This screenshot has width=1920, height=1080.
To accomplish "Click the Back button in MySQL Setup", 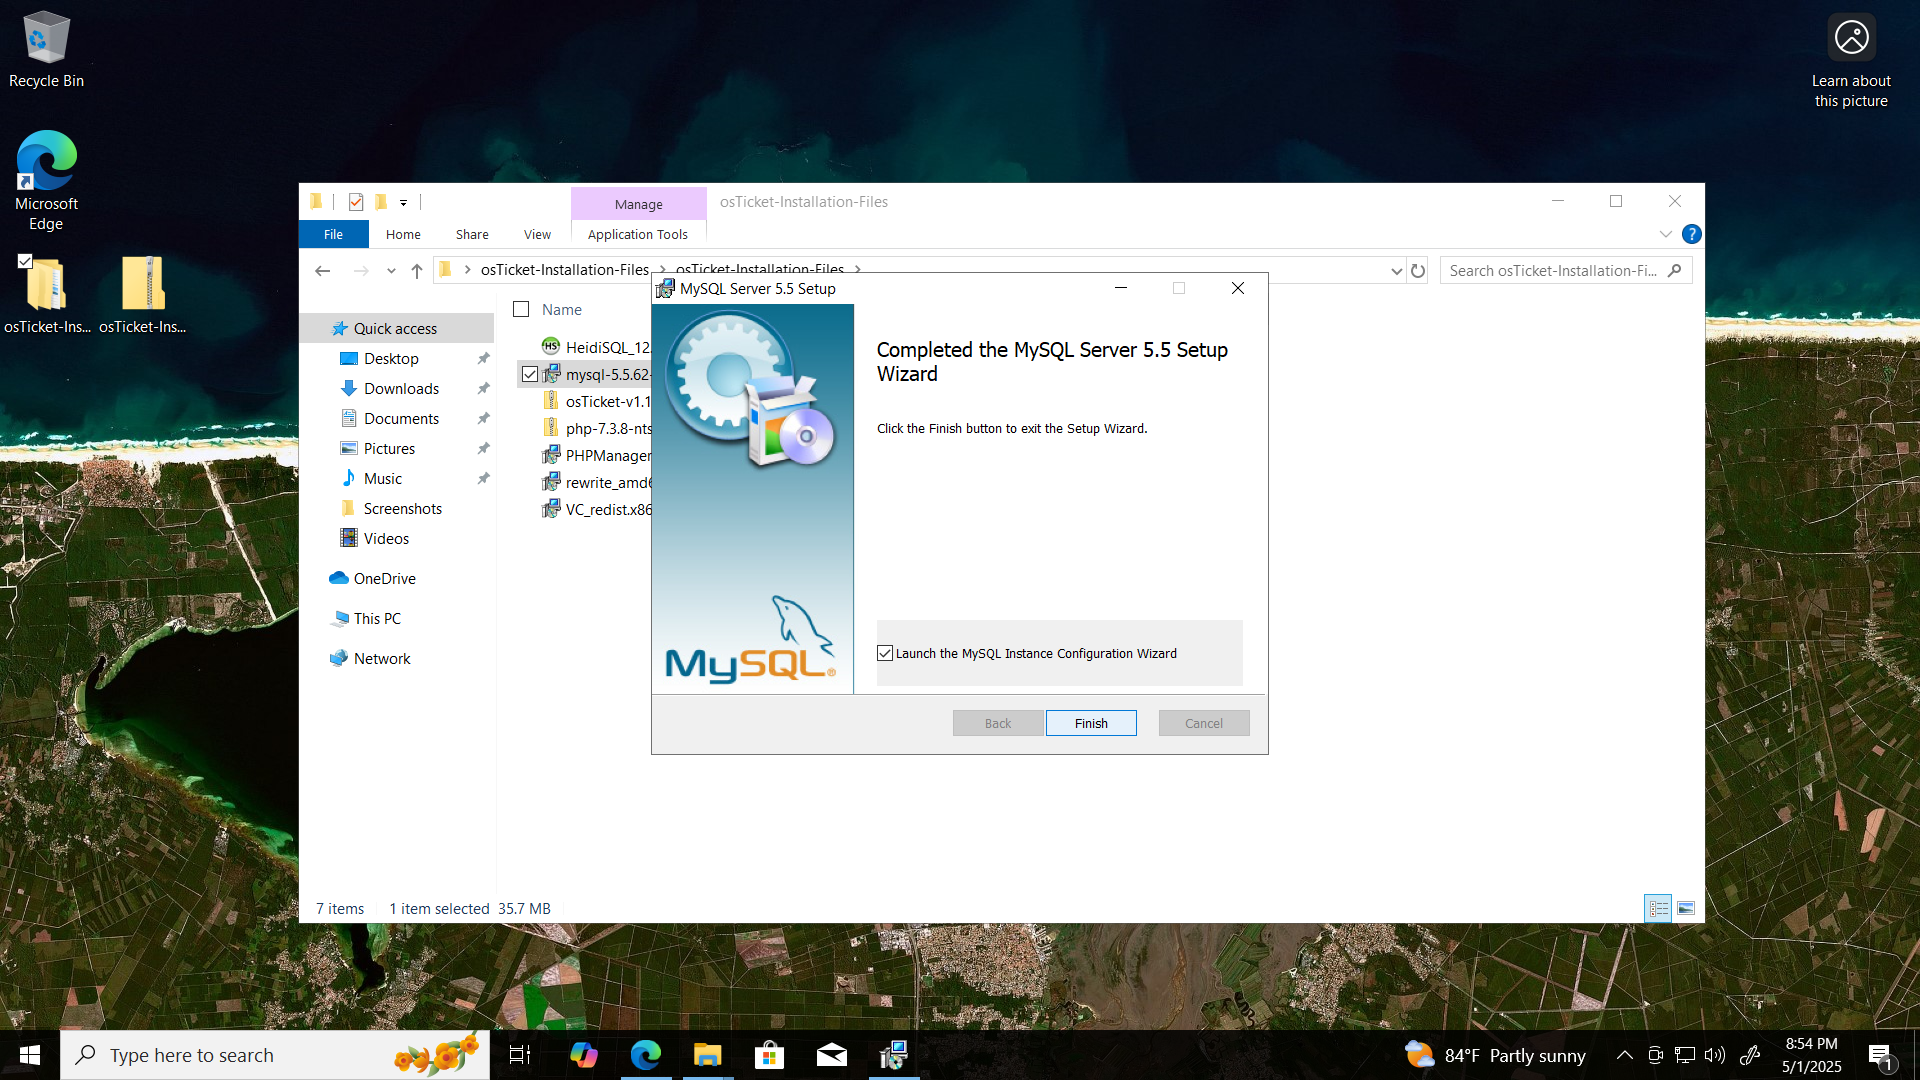I will coord(998,723).
